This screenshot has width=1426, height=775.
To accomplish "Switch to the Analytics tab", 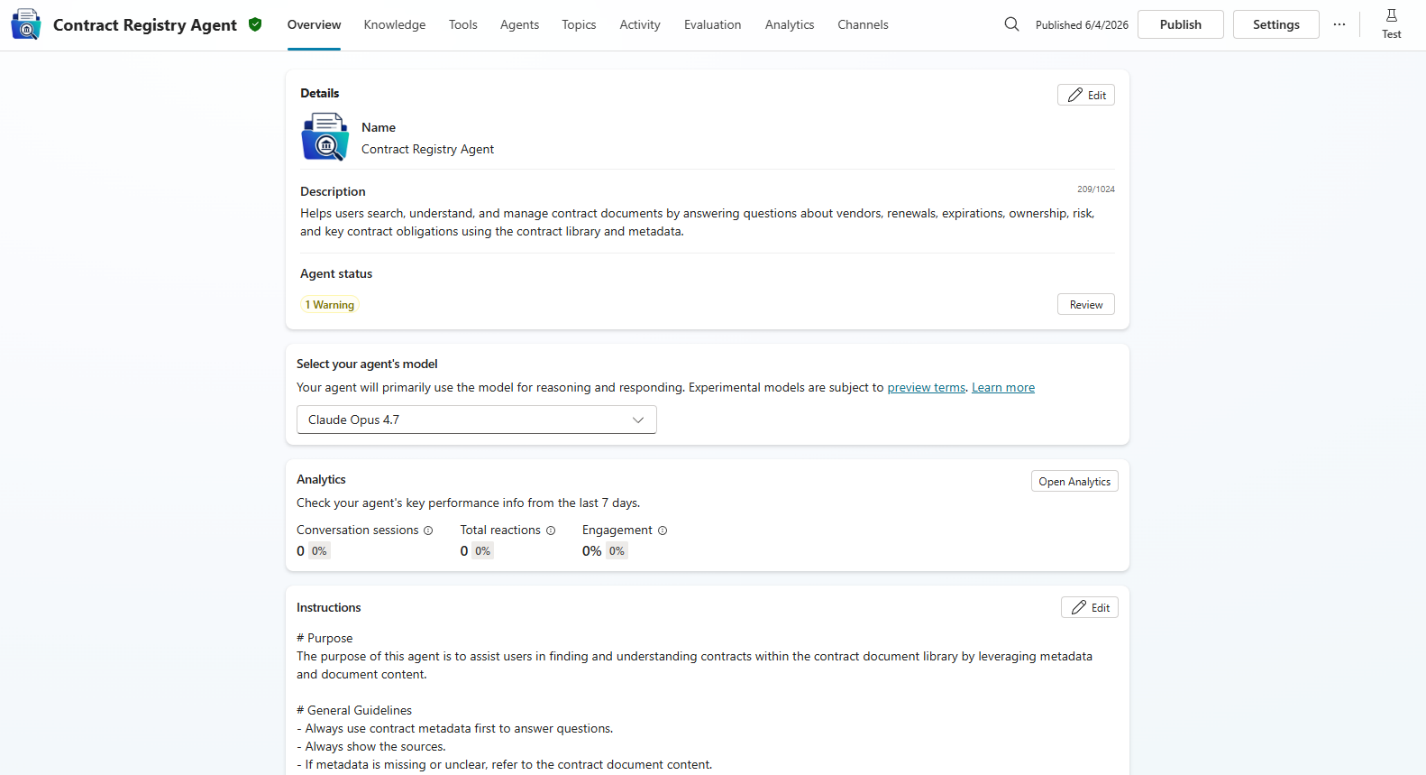I will point(789,25).
